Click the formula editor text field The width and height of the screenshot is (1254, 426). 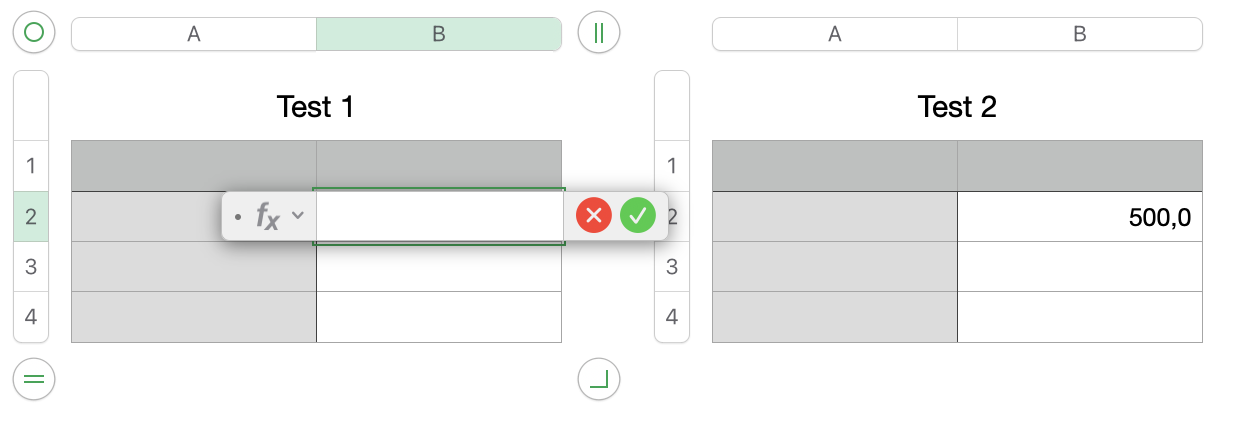[440, 216]
